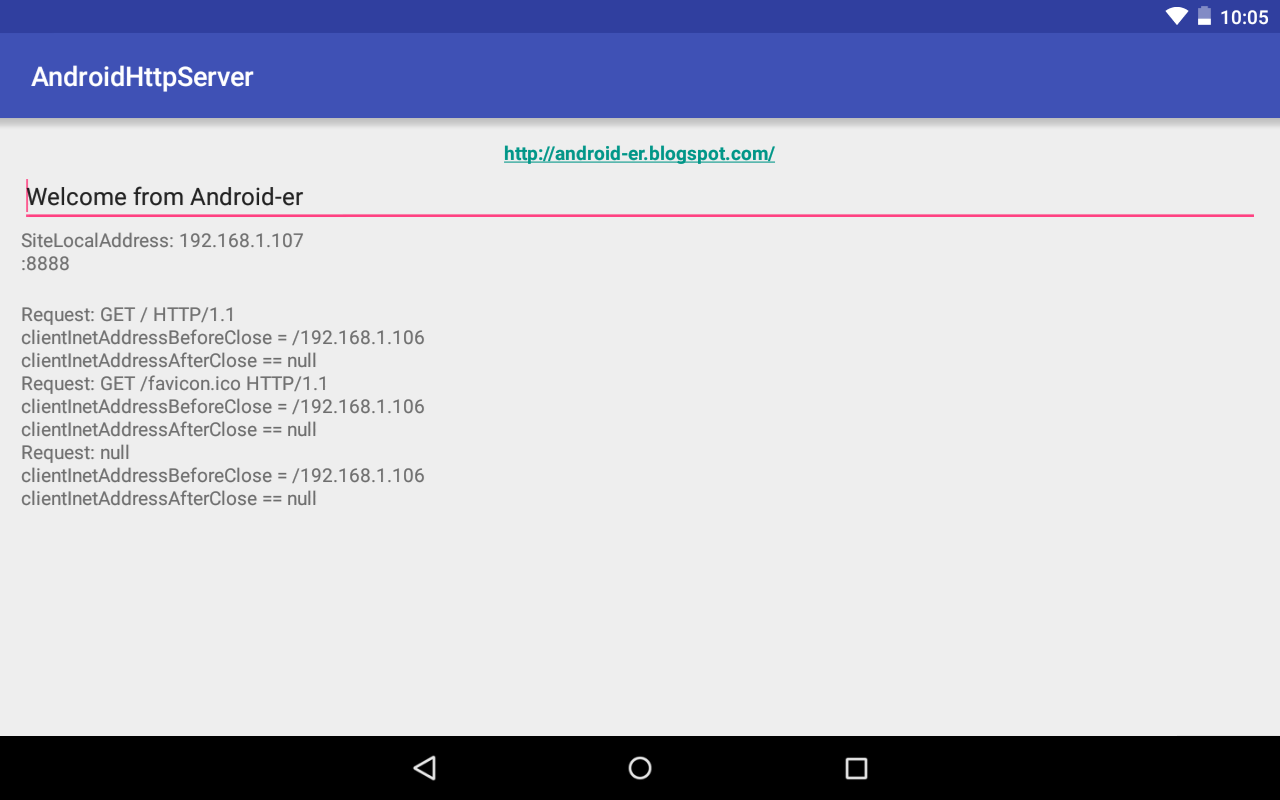Tap clientInetAddressBeforeClose line below 'Request: null'

223,476
